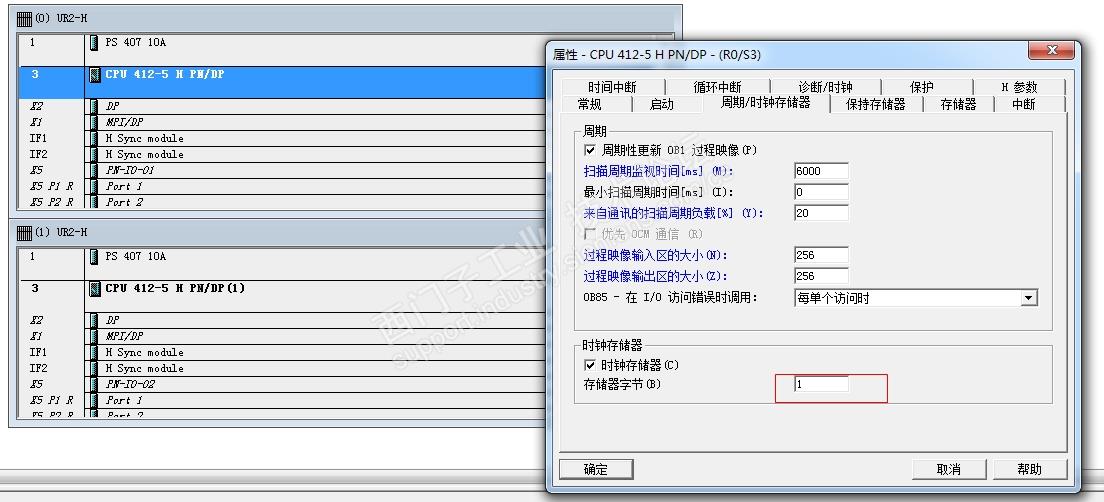Select slot 3 cell in rack (1)
Screen dimensions: 1104x502
51,296
